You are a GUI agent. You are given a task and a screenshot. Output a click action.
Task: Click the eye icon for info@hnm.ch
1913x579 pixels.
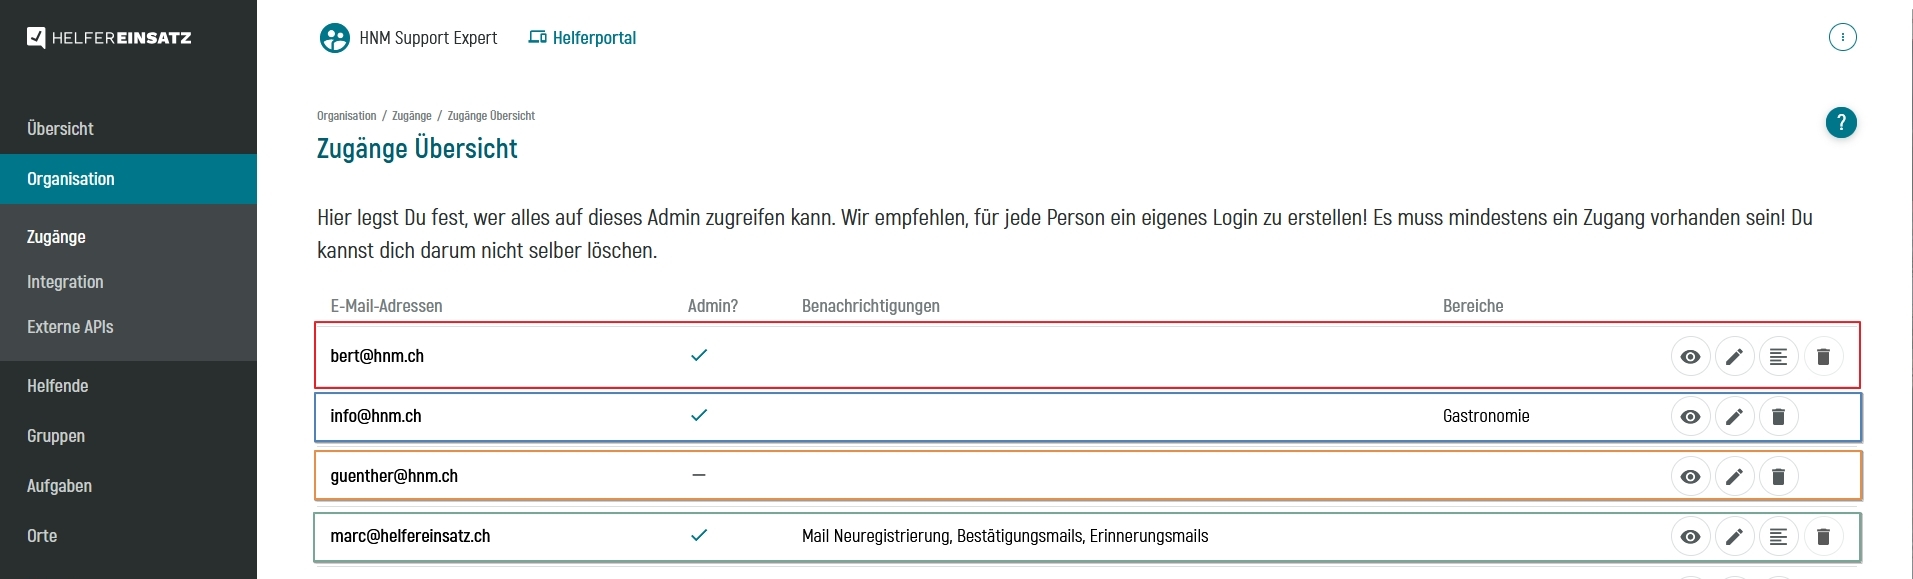(x=1691, y=417)
